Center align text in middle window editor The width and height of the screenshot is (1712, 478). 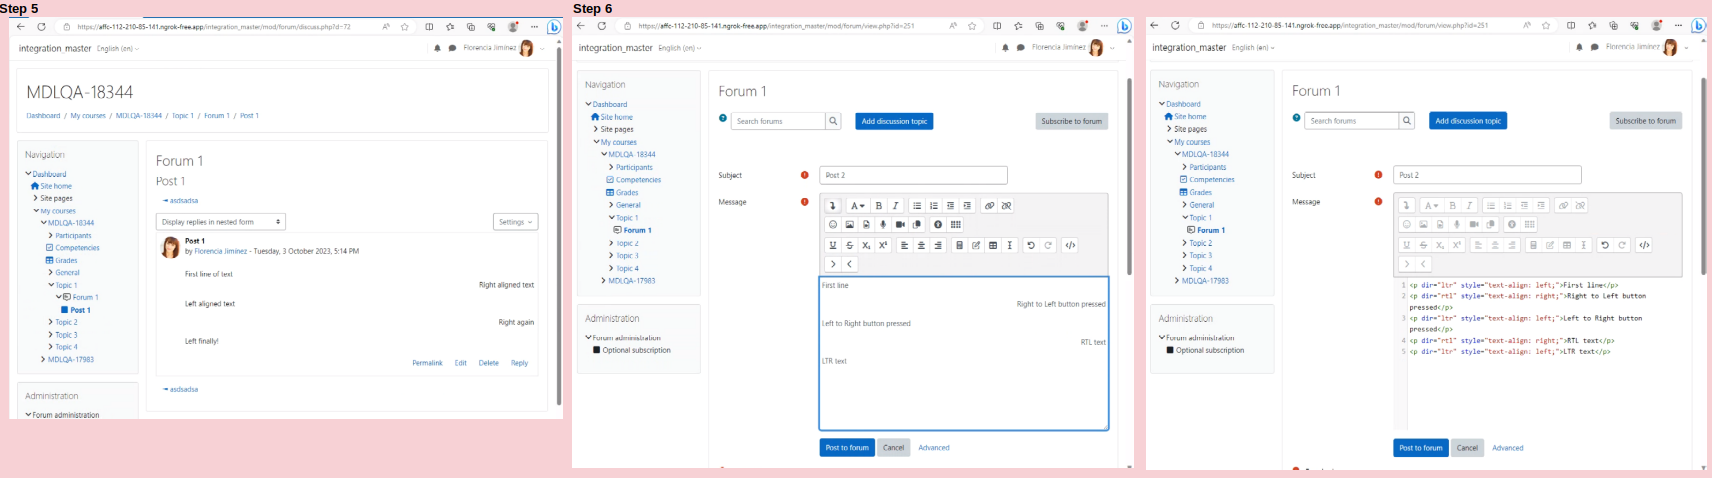coord(921,245)
